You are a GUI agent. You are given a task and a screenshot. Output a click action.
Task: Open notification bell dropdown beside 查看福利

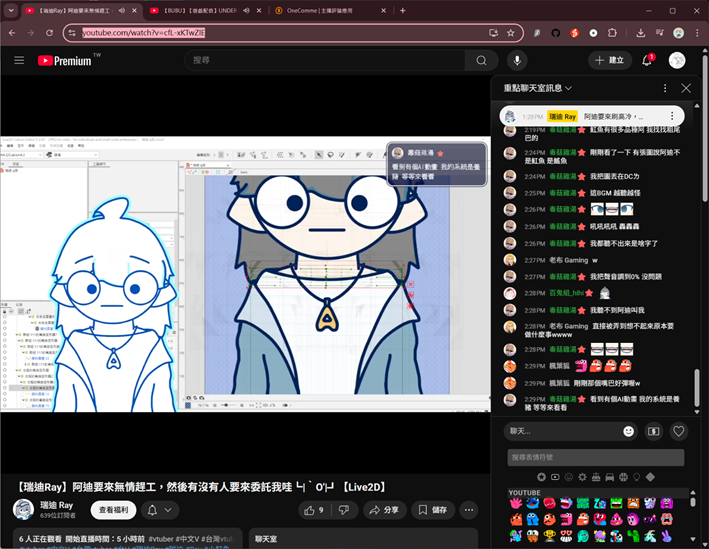pos(158,510)
